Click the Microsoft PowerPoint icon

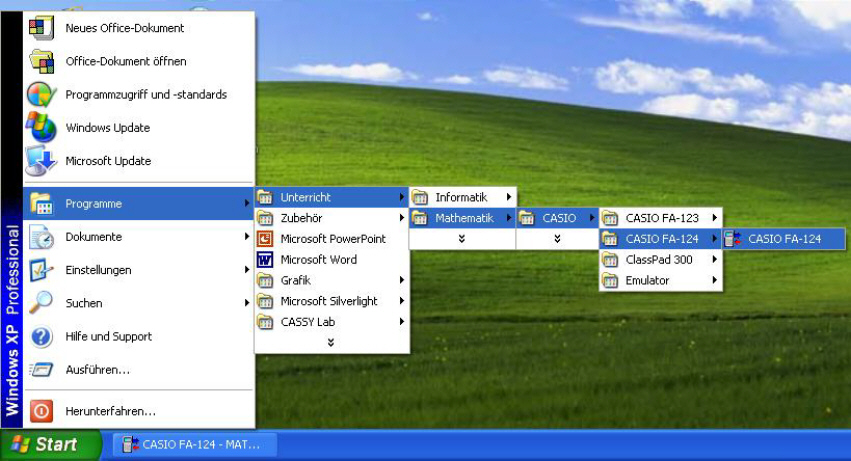[x=265, y=239]
